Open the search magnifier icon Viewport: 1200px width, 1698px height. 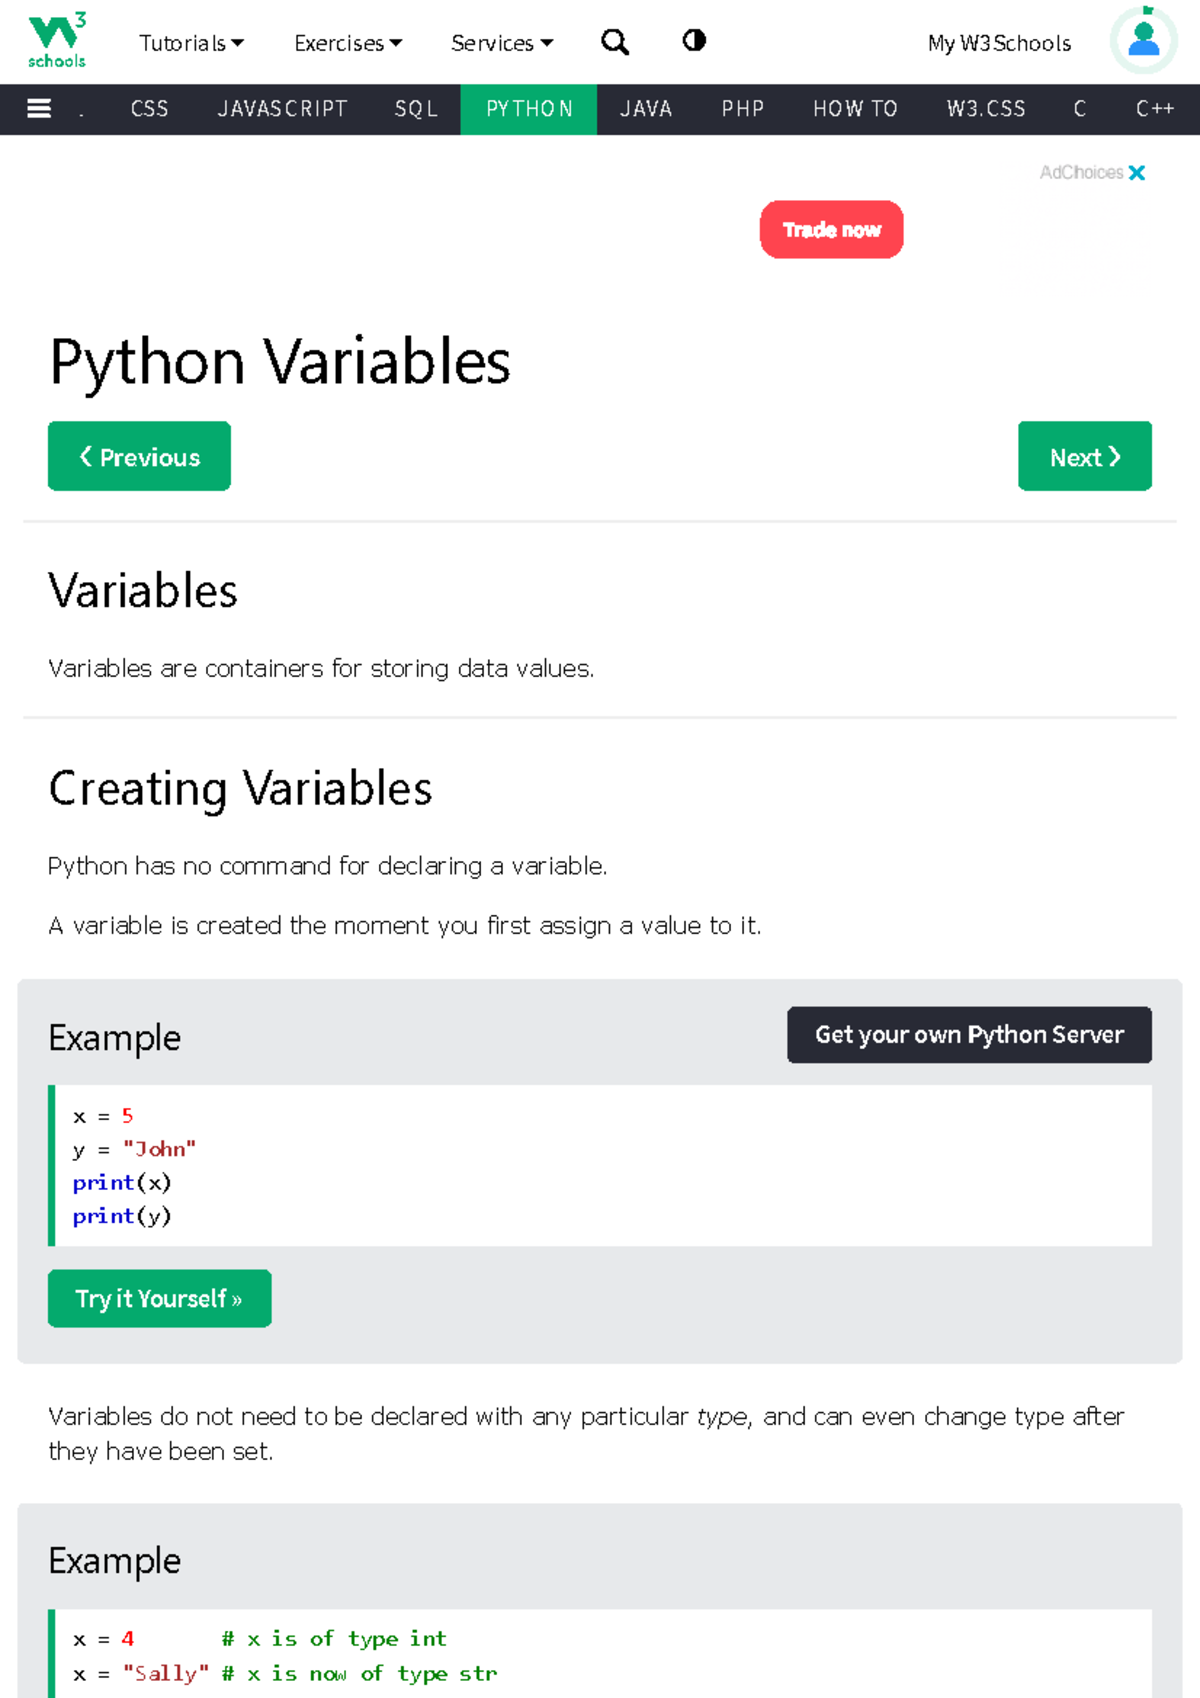click(614, 42)
